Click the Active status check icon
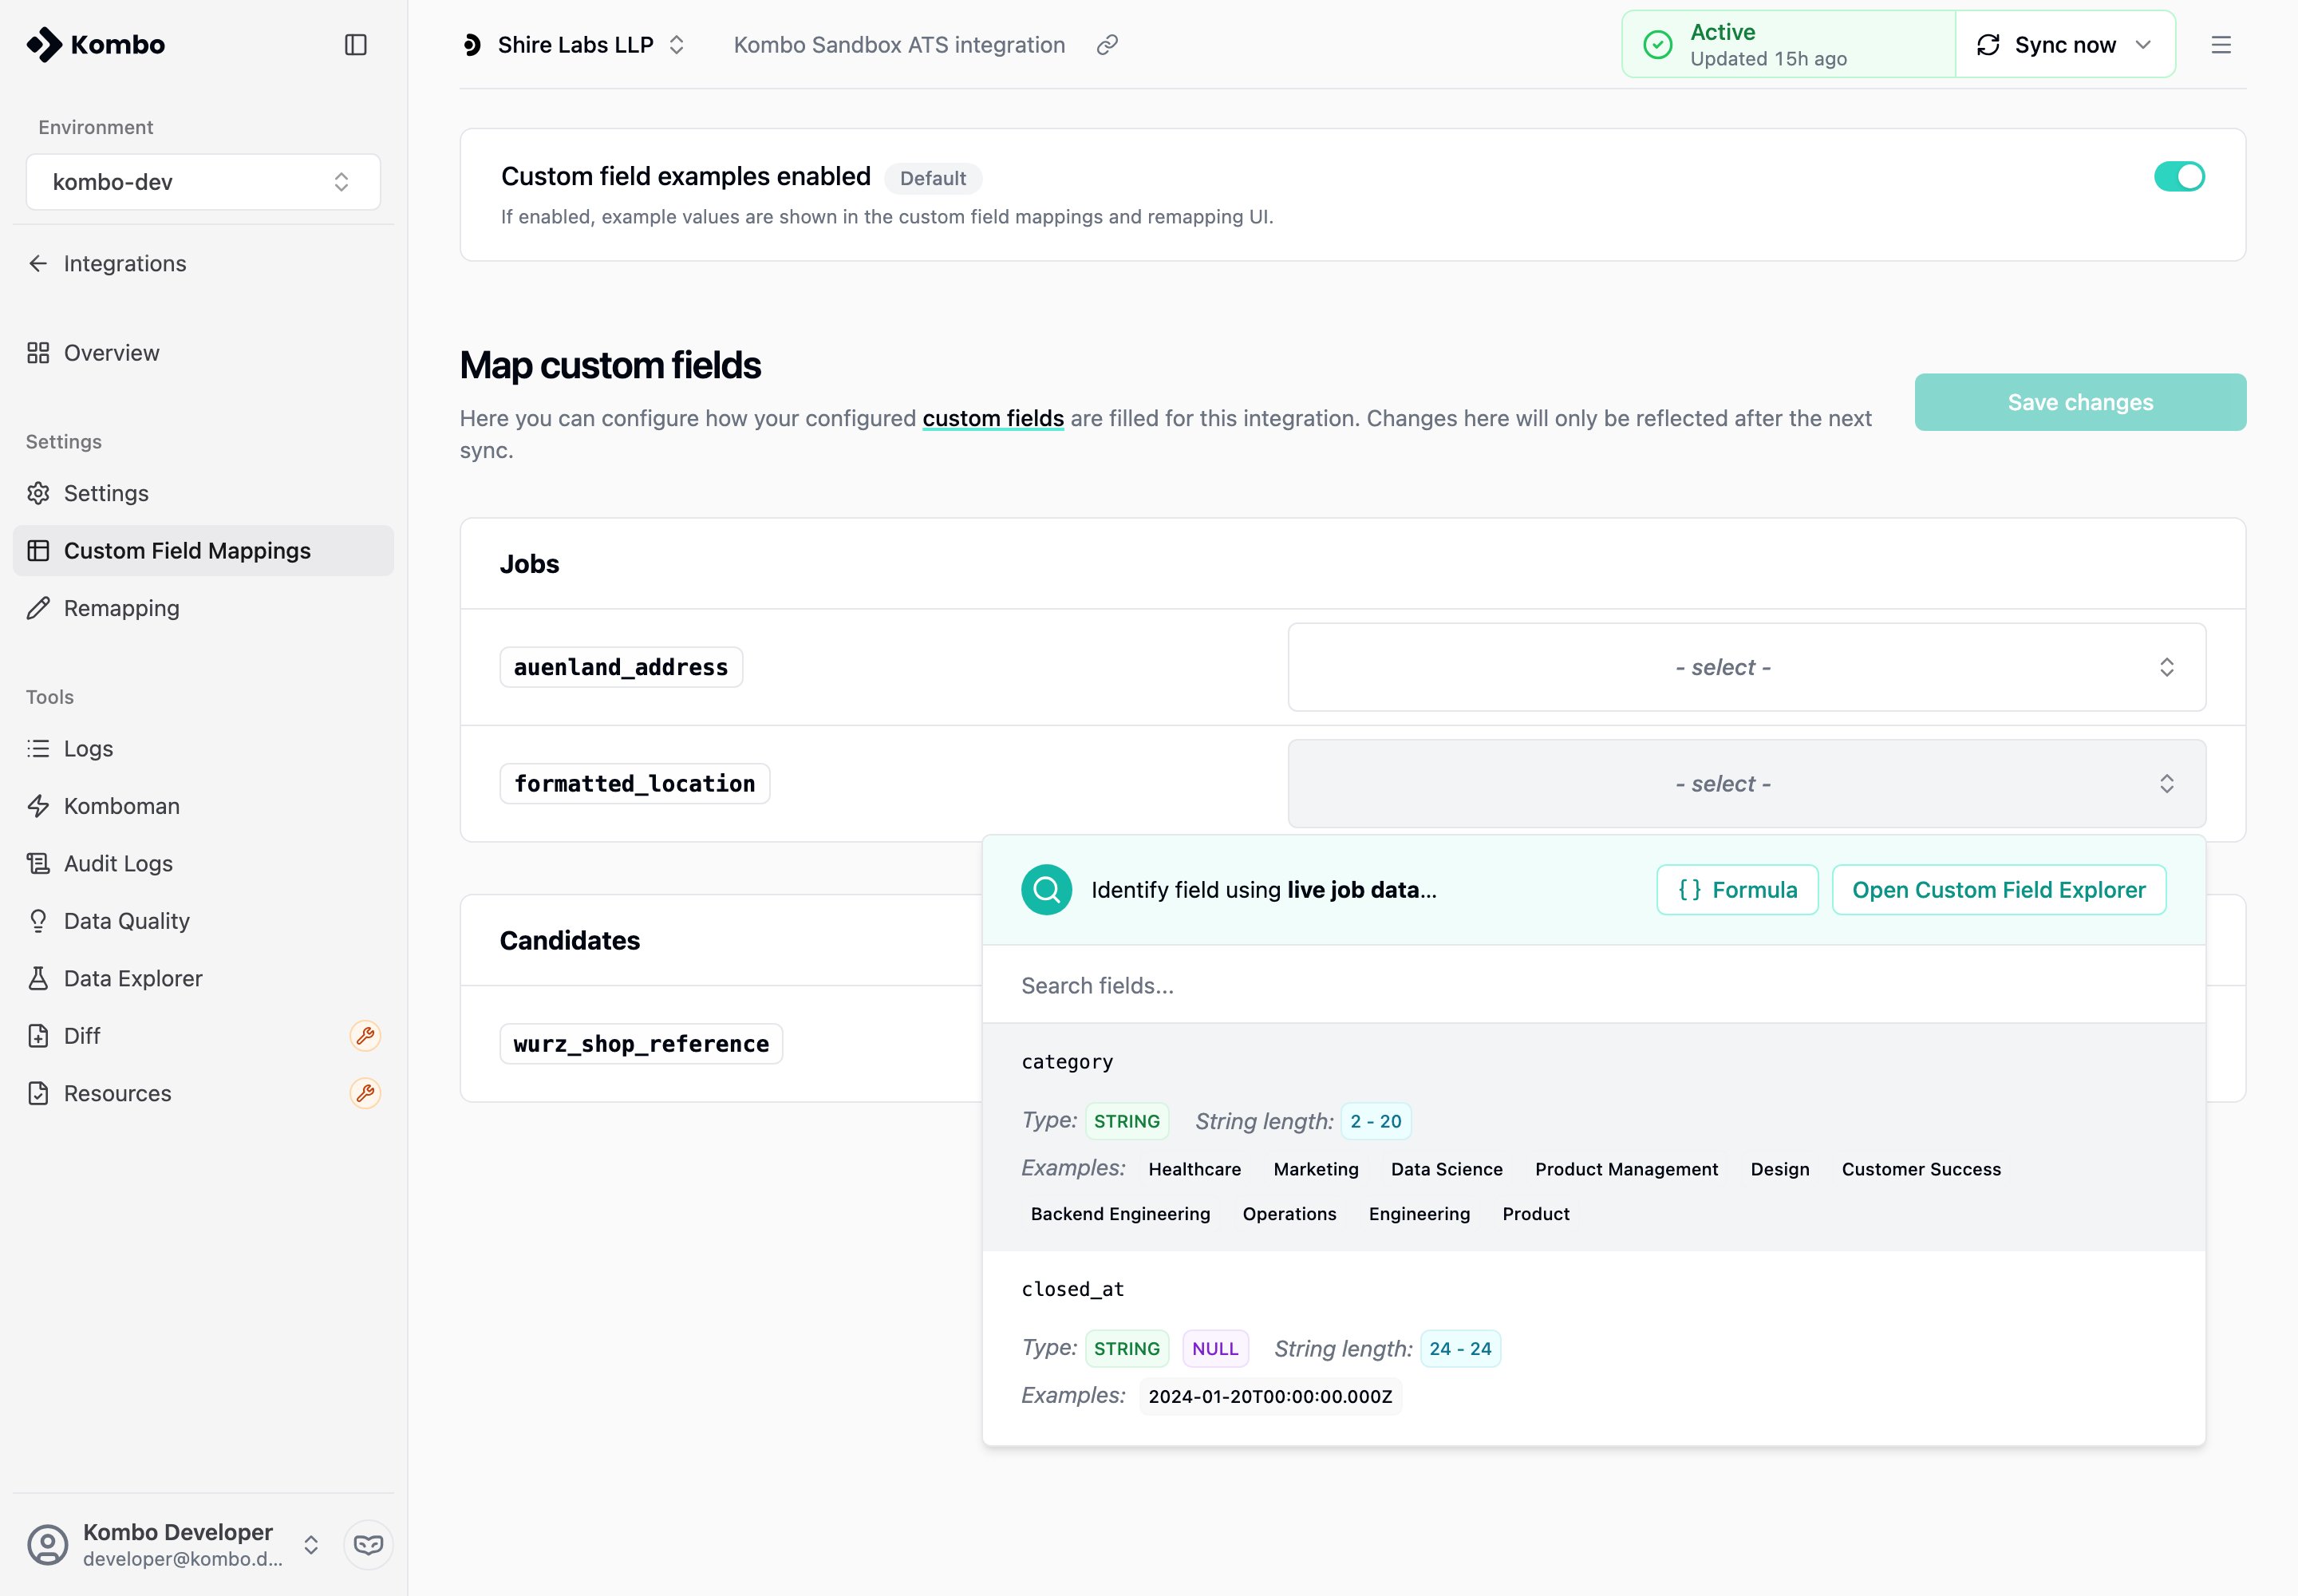The width and height of the screenshot is (2298, 1596). click(1658, 45)
